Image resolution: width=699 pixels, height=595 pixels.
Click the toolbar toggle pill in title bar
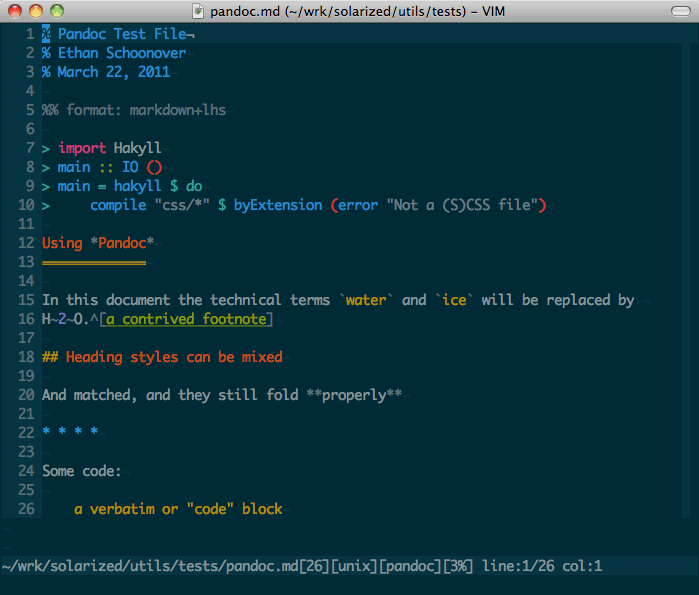coord(678,10)
